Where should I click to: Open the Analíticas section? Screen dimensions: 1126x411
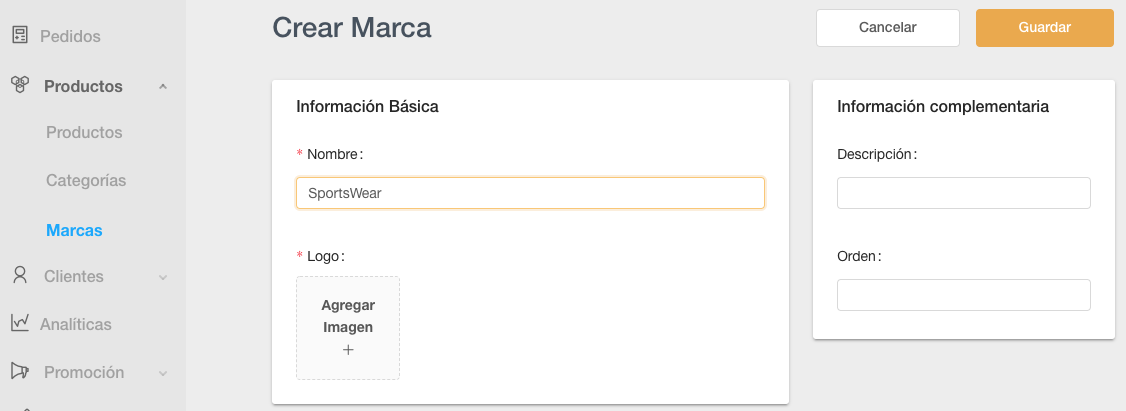(75, 324)
